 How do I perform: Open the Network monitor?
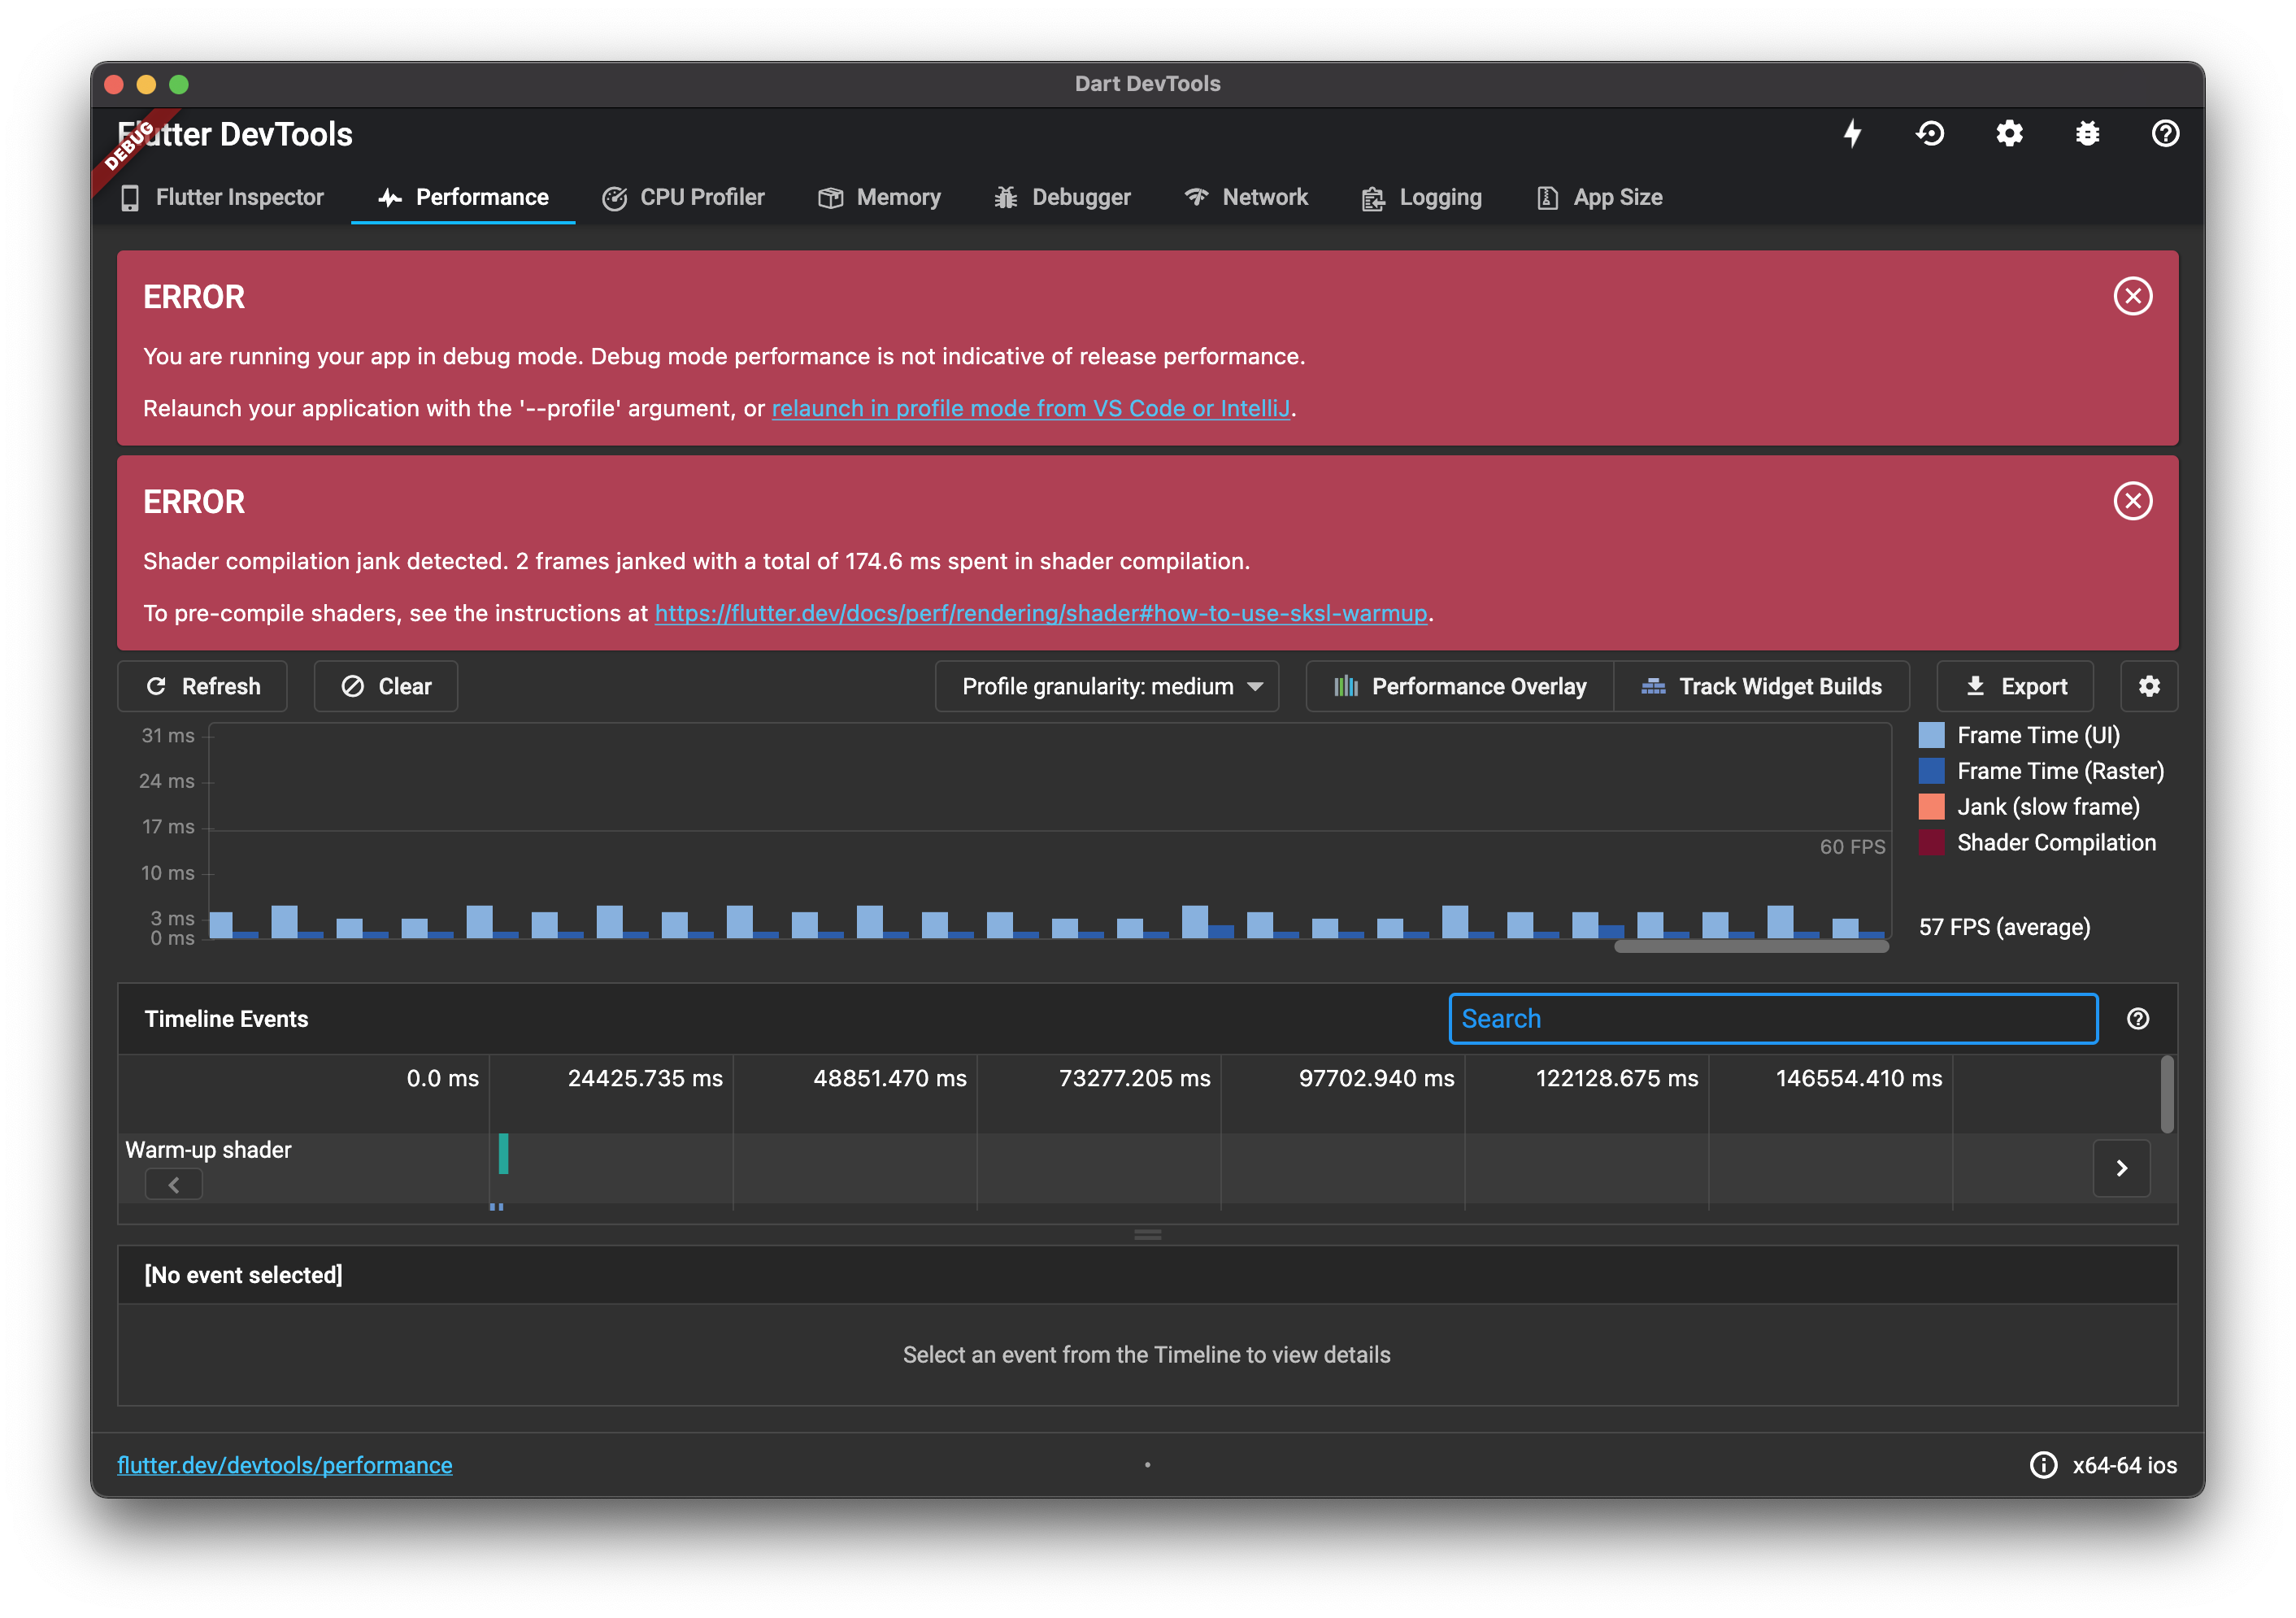point(1246,197)
